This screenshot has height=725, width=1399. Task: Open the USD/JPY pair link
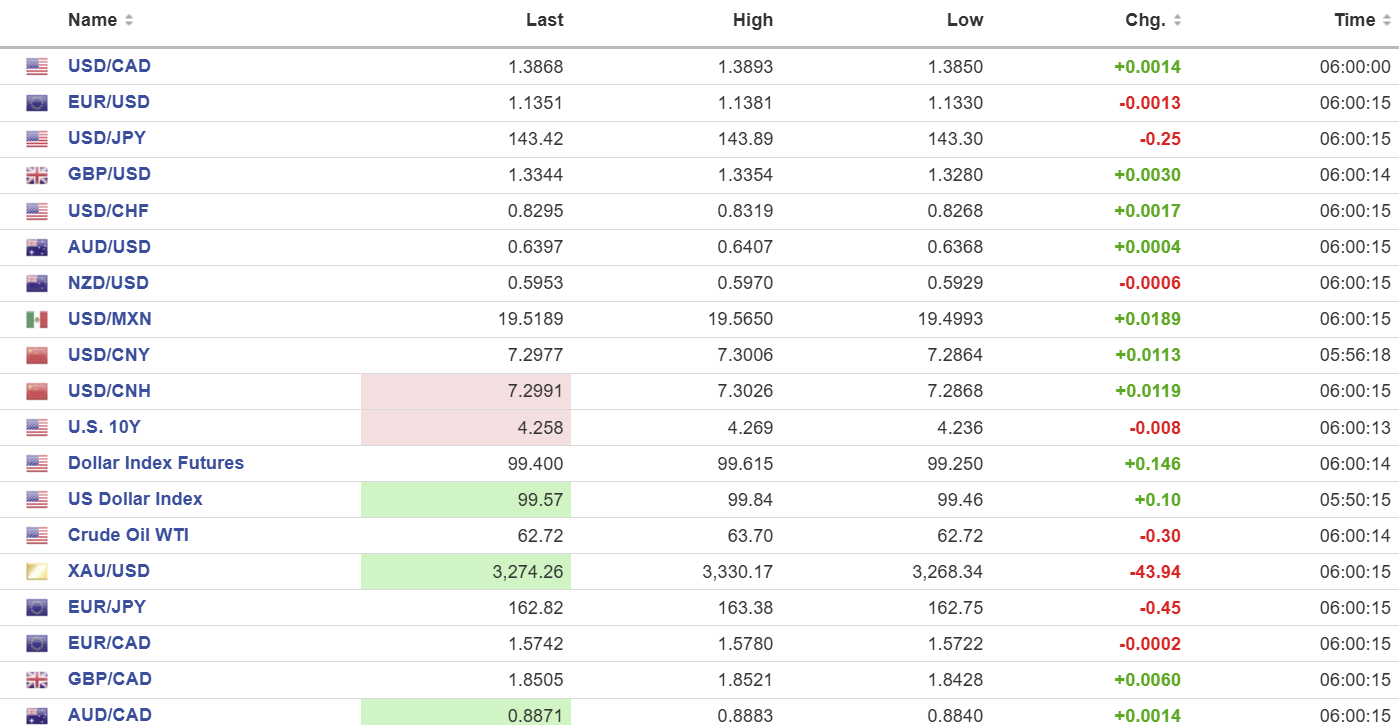point(106,138)
